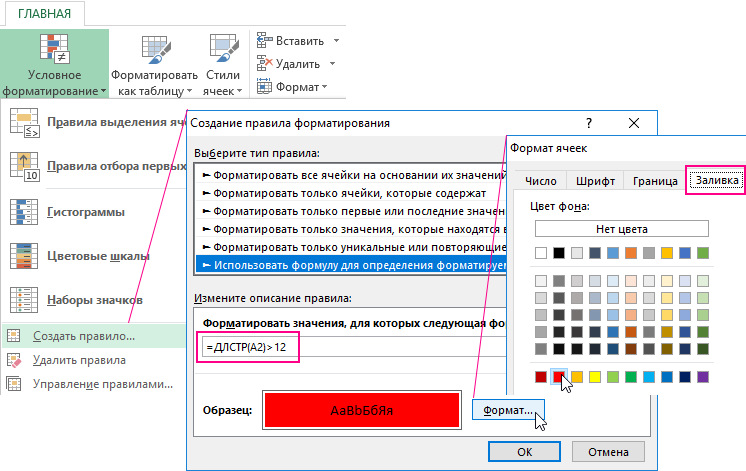Expand the Формат ribbon dropdown arrow
746x471 pixels.
(x=324, y=87)
